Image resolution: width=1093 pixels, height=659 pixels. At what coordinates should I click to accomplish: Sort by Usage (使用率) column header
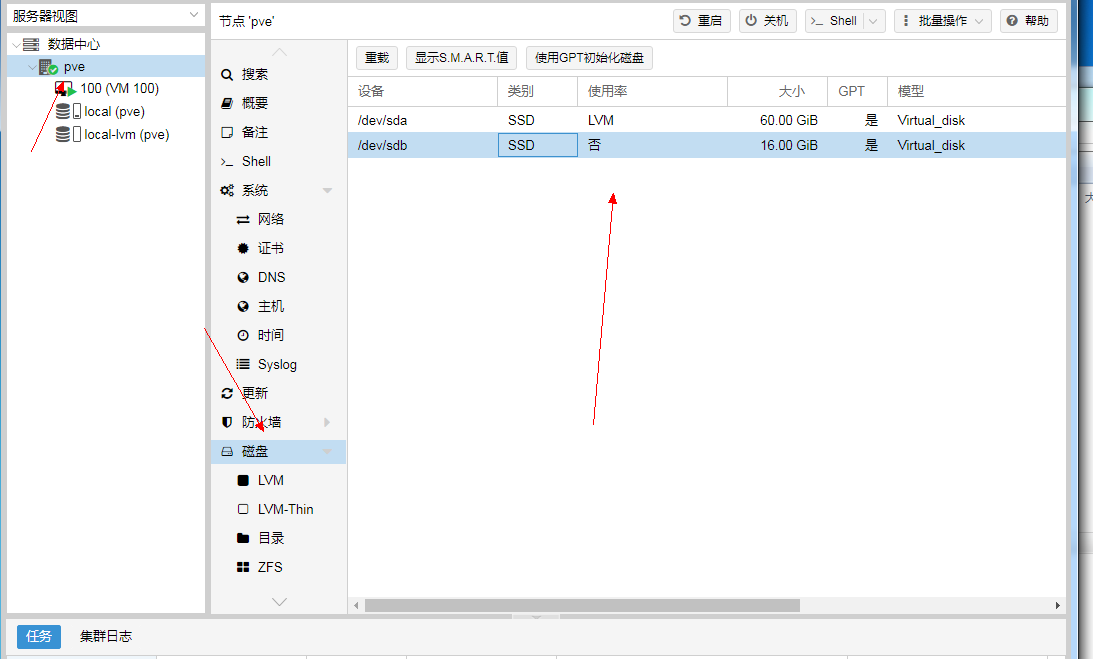click(652, 91)
